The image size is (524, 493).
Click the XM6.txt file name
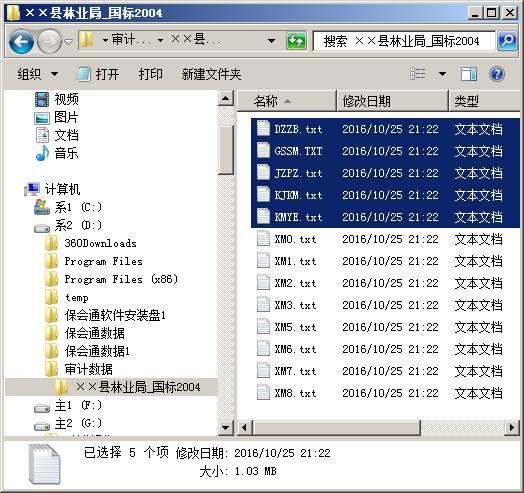pyautogui.click(x=295, y=349)
